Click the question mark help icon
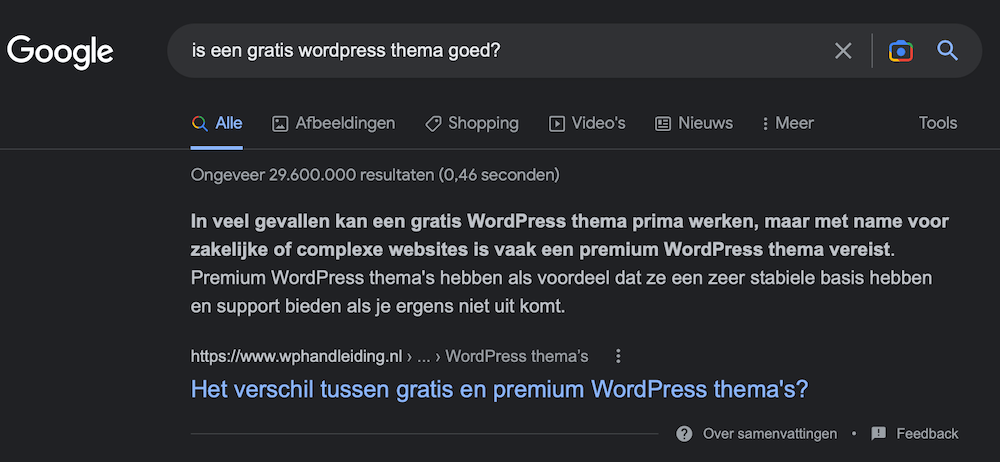 [685, 433]
